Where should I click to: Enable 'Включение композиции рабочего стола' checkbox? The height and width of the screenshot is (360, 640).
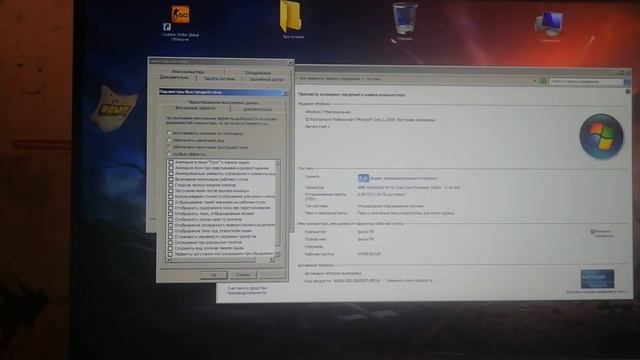pyautogui.click(x=171, y=179)
